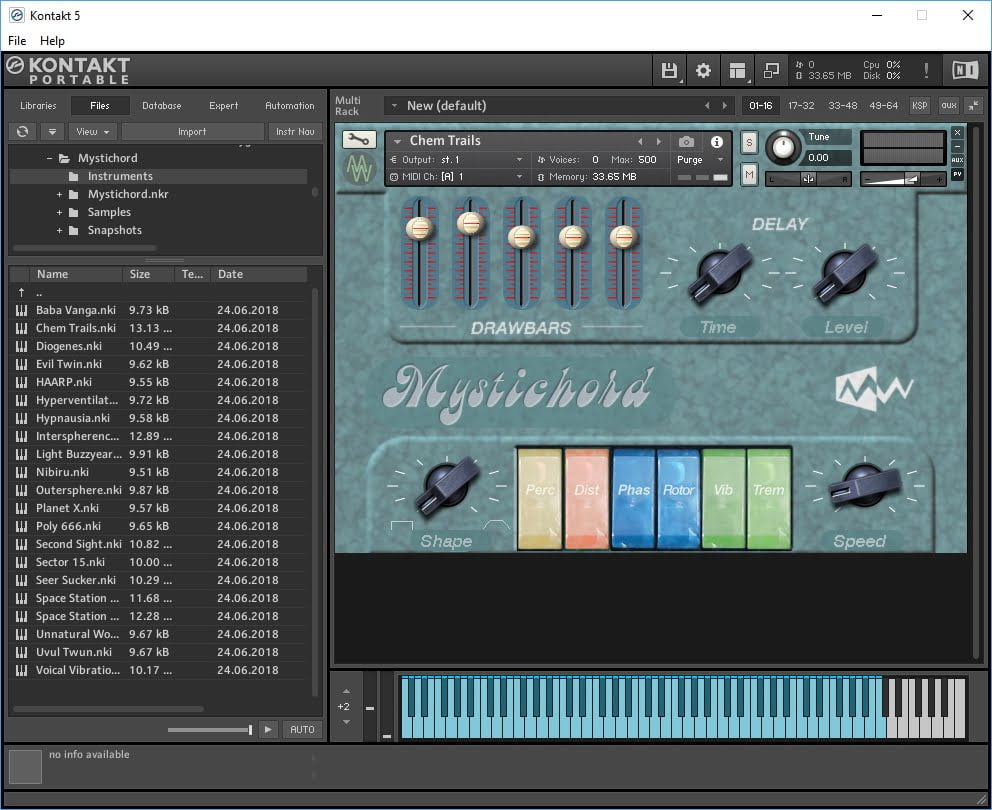Viewport: 992px width, 810px height.
Task: Go to next multi with the right arrow
Action: tap(724, 106)
